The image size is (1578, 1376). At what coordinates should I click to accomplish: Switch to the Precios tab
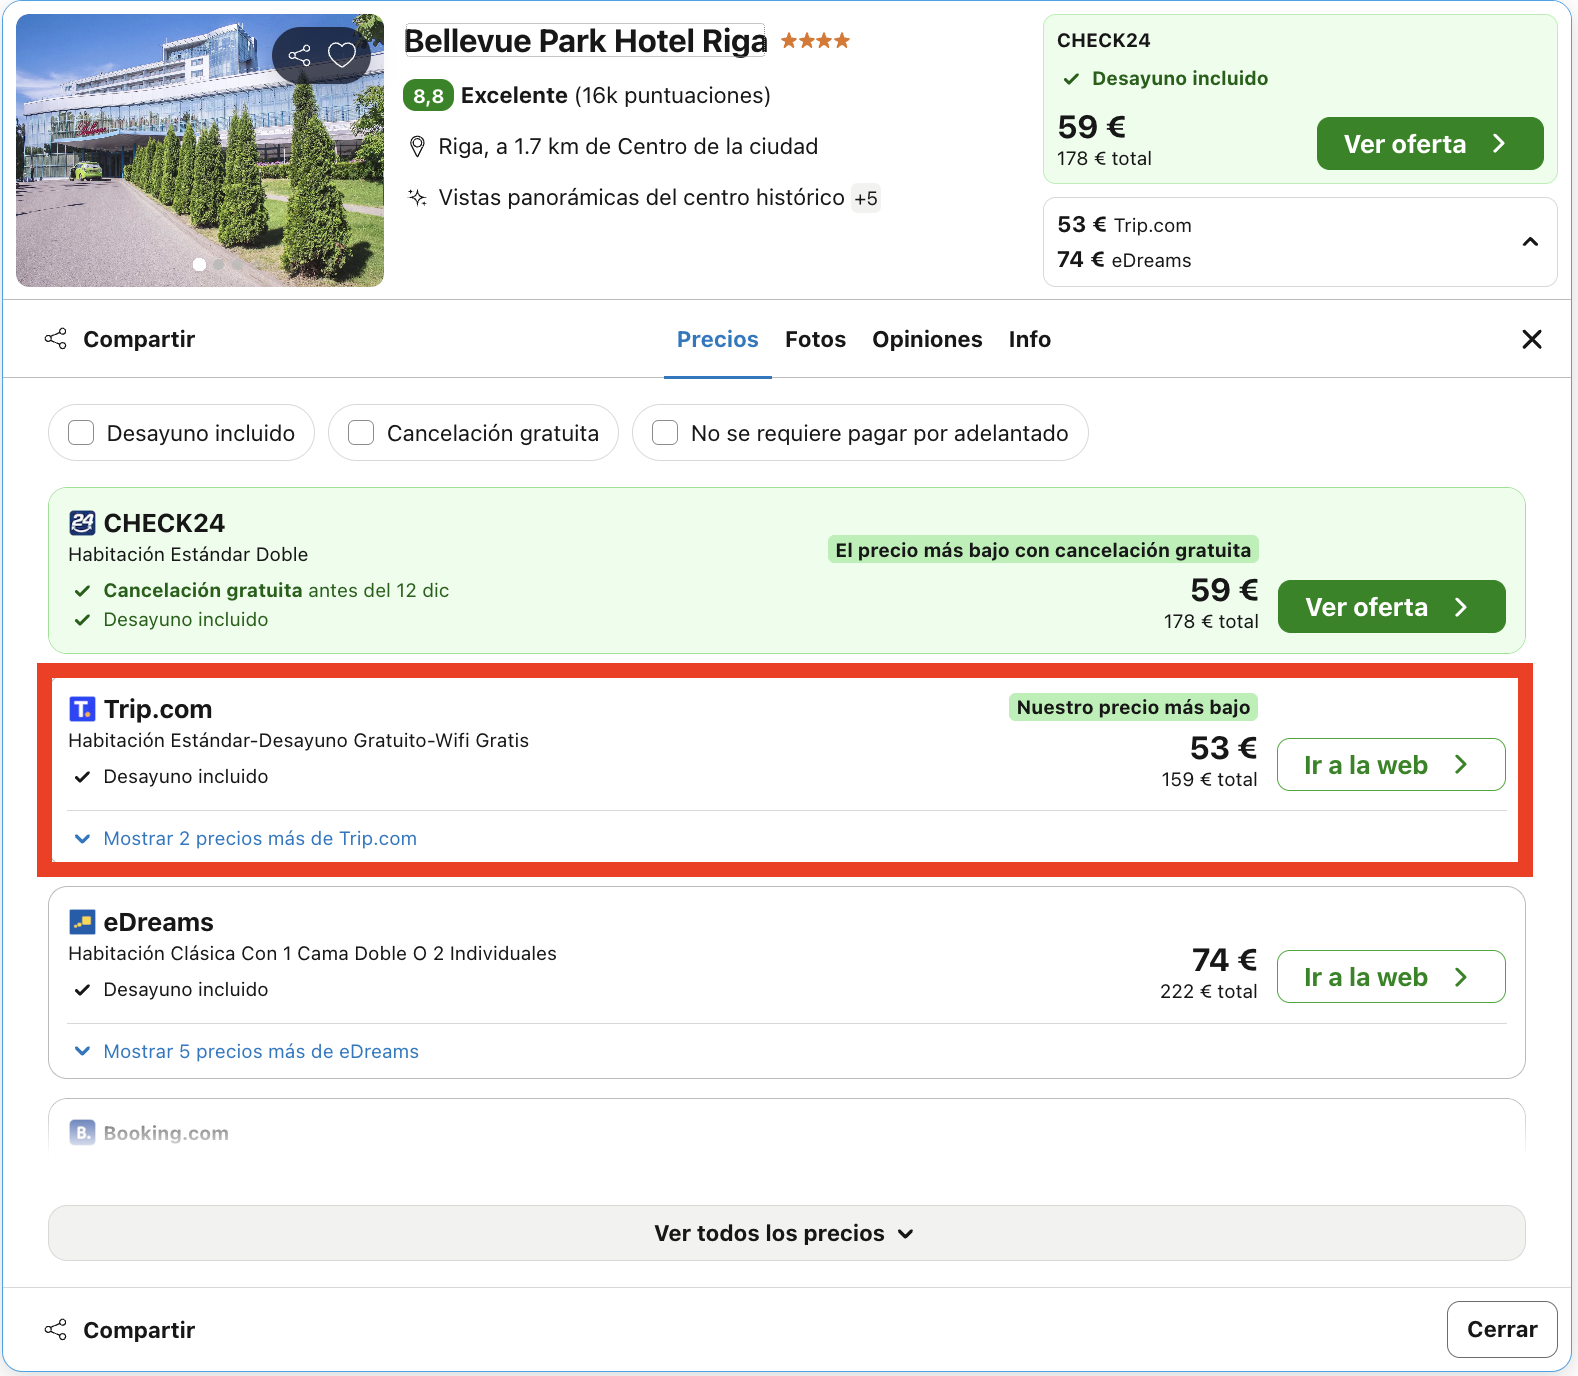pos(718,340)
